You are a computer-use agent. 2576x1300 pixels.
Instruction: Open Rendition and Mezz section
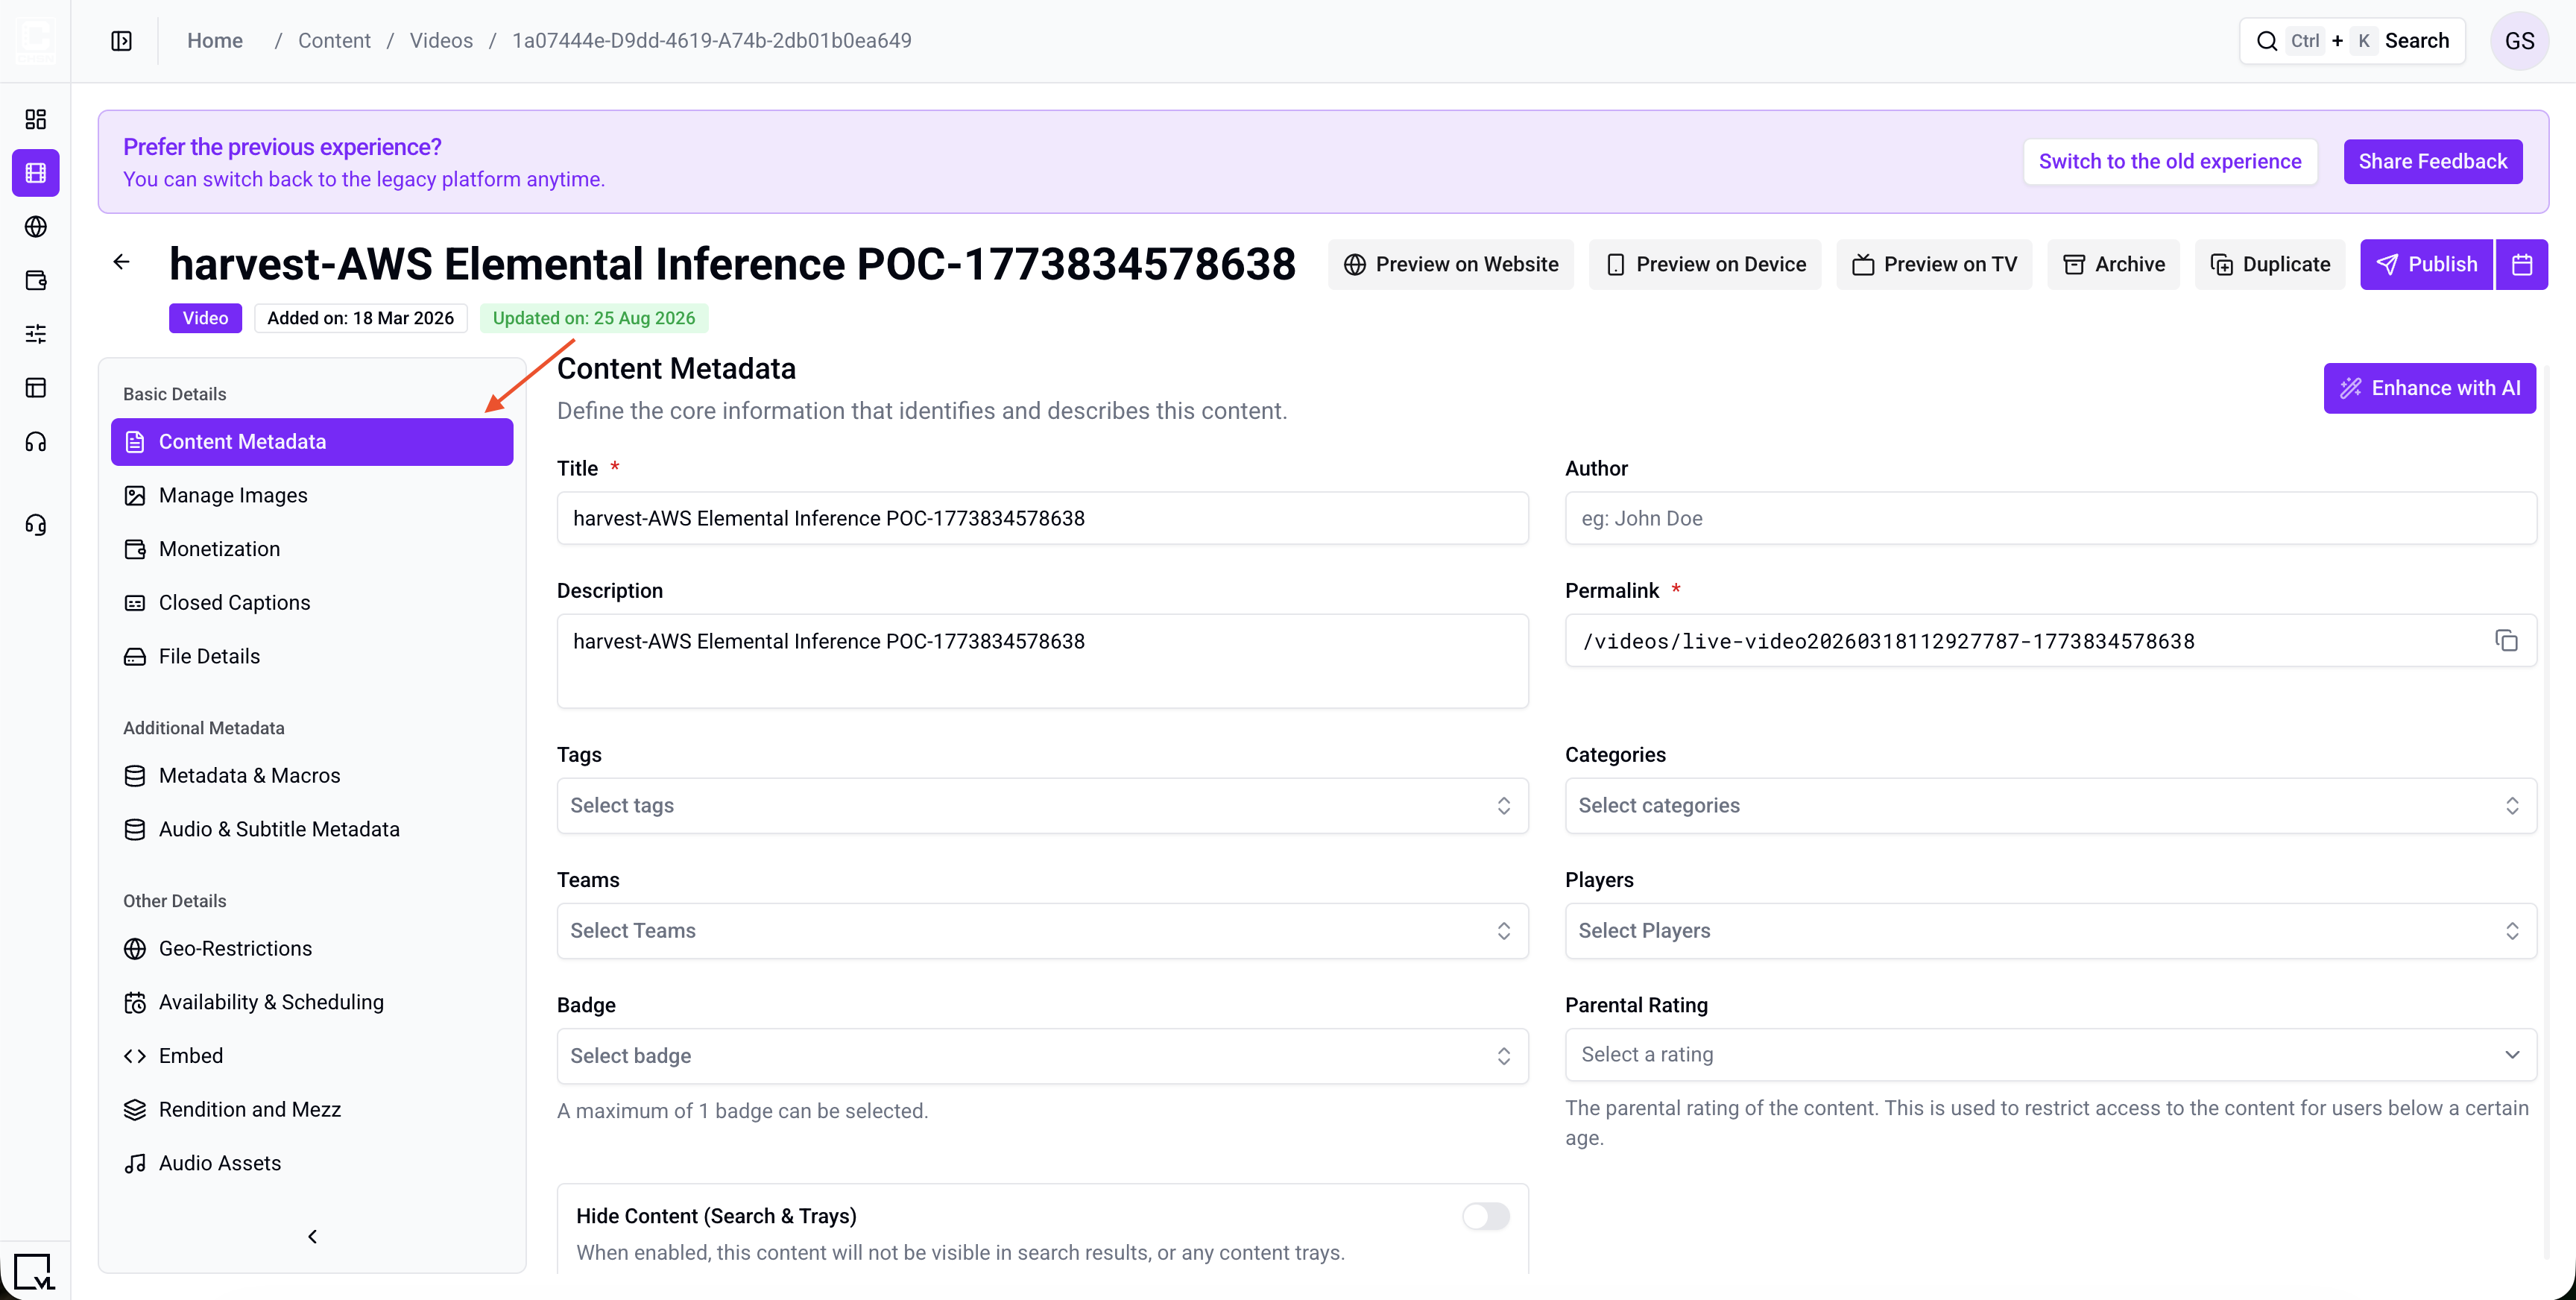[312, 1109]
